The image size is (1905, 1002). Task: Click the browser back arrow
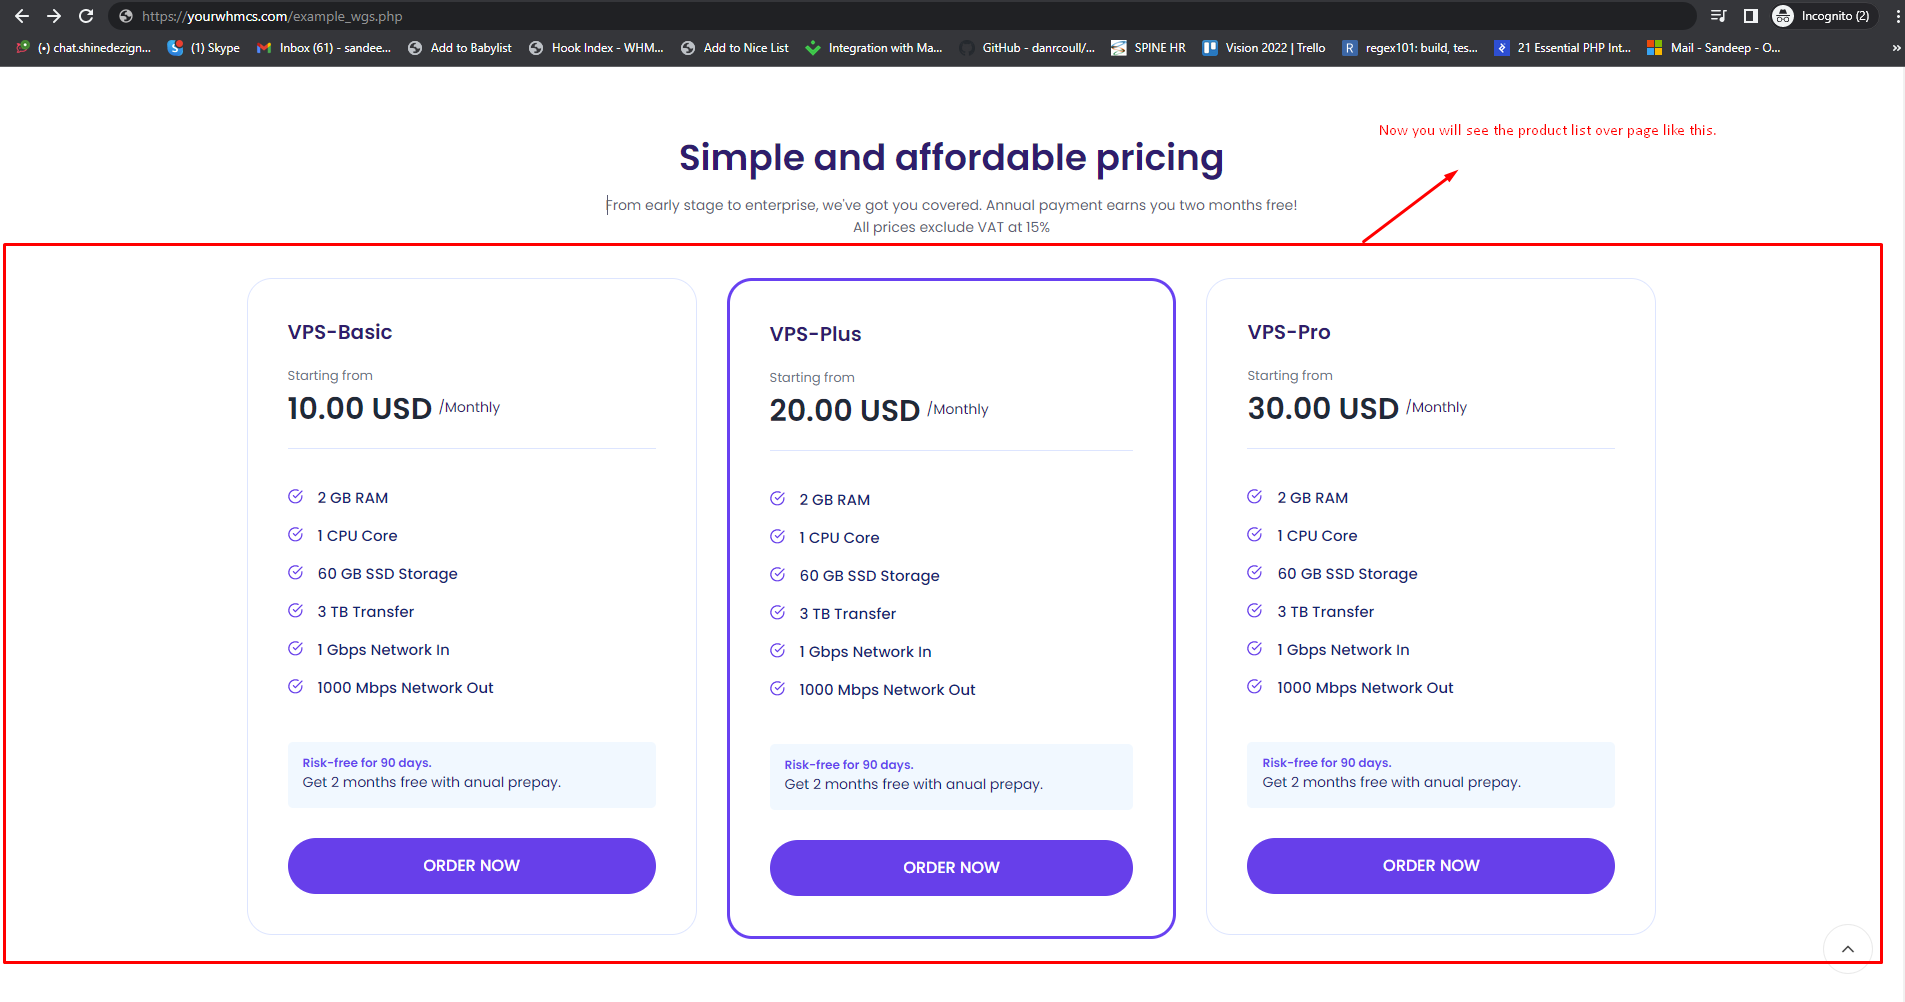tap(22, 16)
